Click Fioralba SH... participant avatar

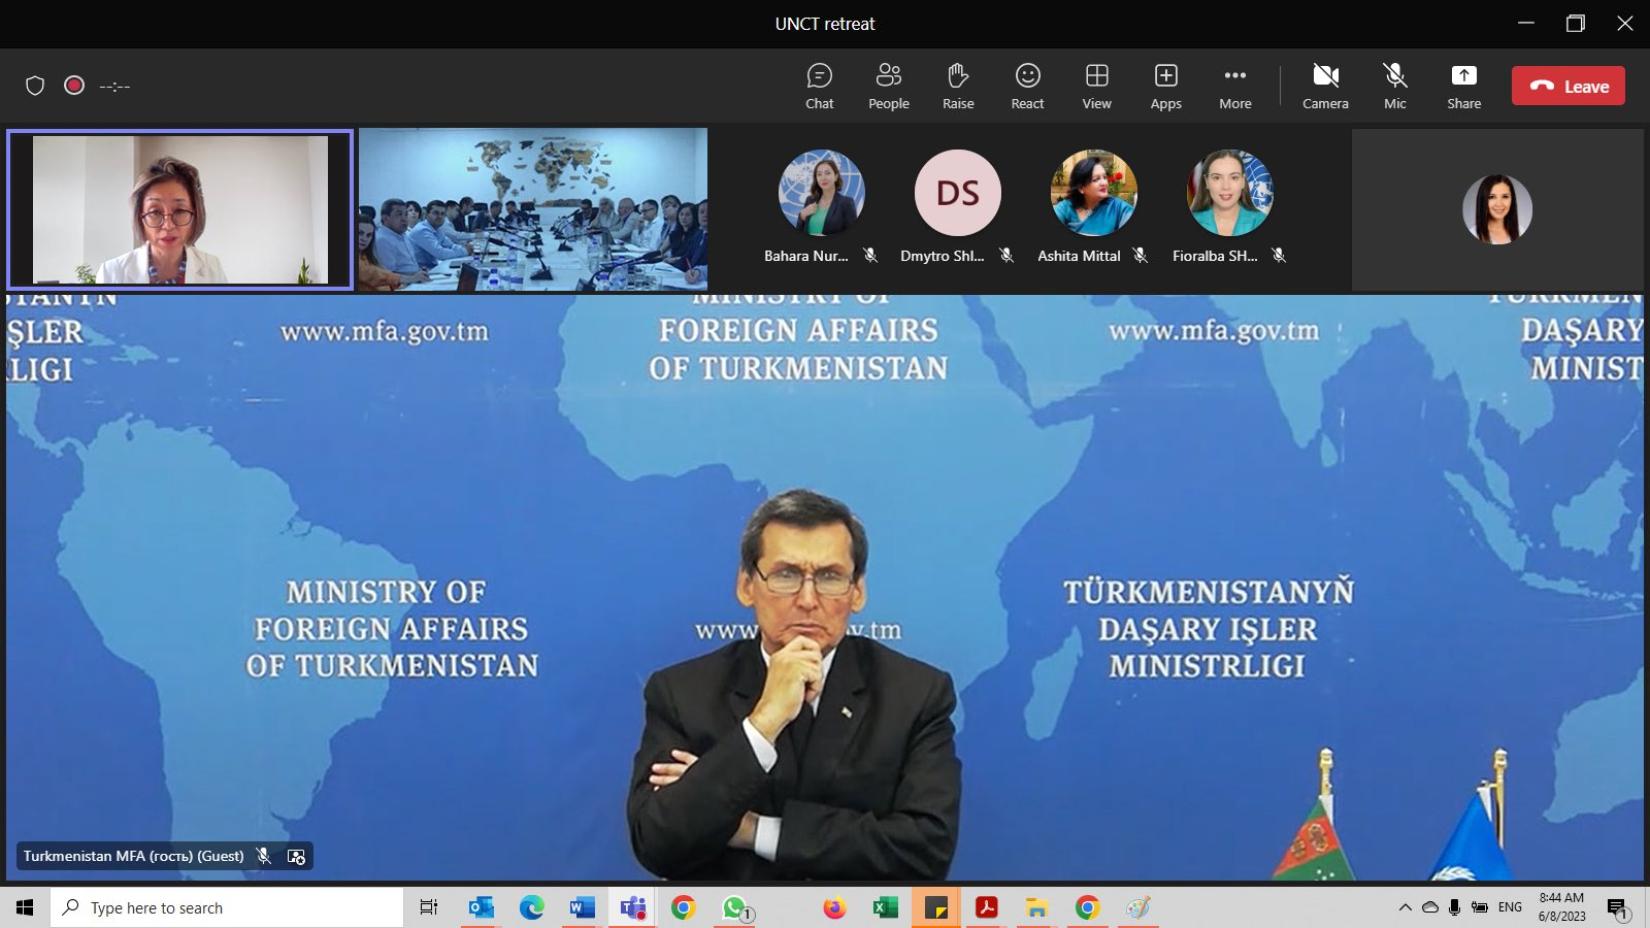(1229, 193)
